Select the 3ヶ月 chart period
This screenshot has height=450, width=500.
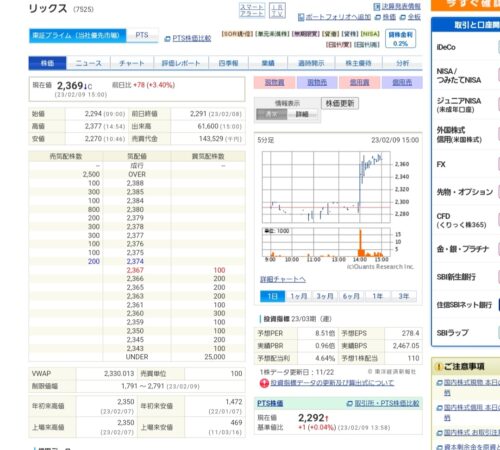pyautogui.click(x=325, y=296)
